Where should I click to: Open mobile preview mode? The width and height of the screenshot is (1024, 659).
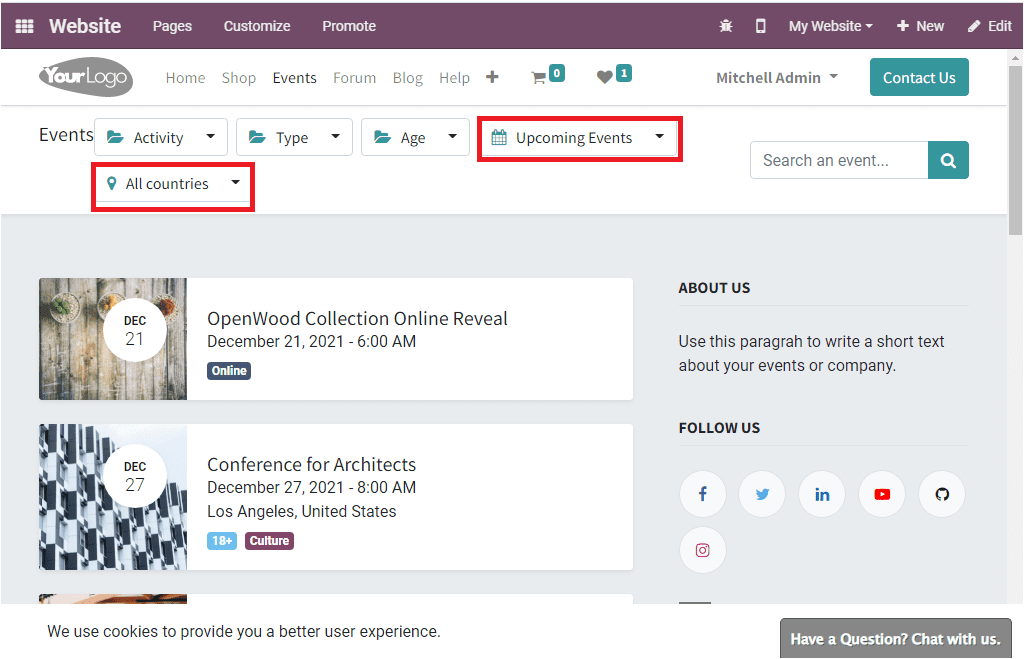760,25
